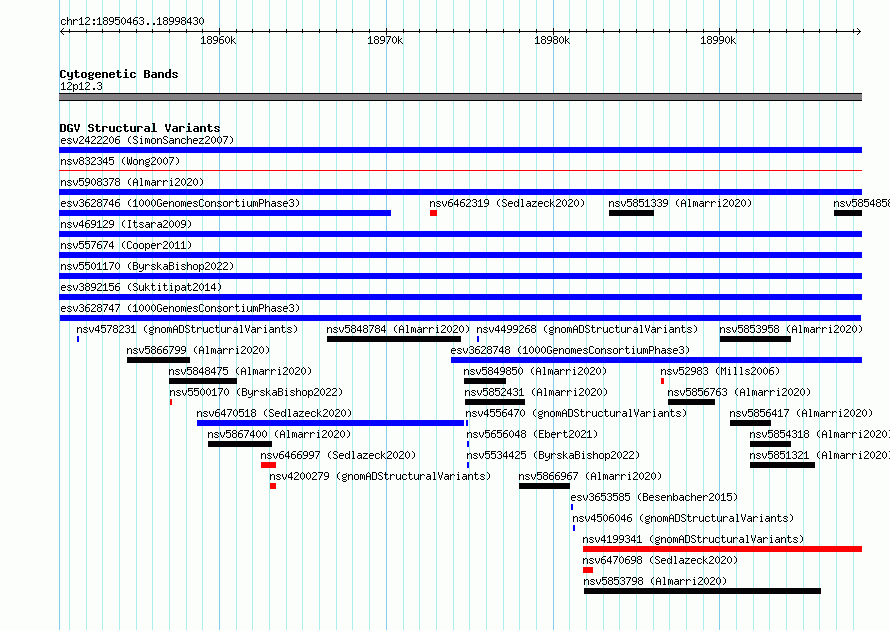Screen dimensions: 890x630
Task: Select the blue bar under esv3628748
Action: tap(657, 360)
